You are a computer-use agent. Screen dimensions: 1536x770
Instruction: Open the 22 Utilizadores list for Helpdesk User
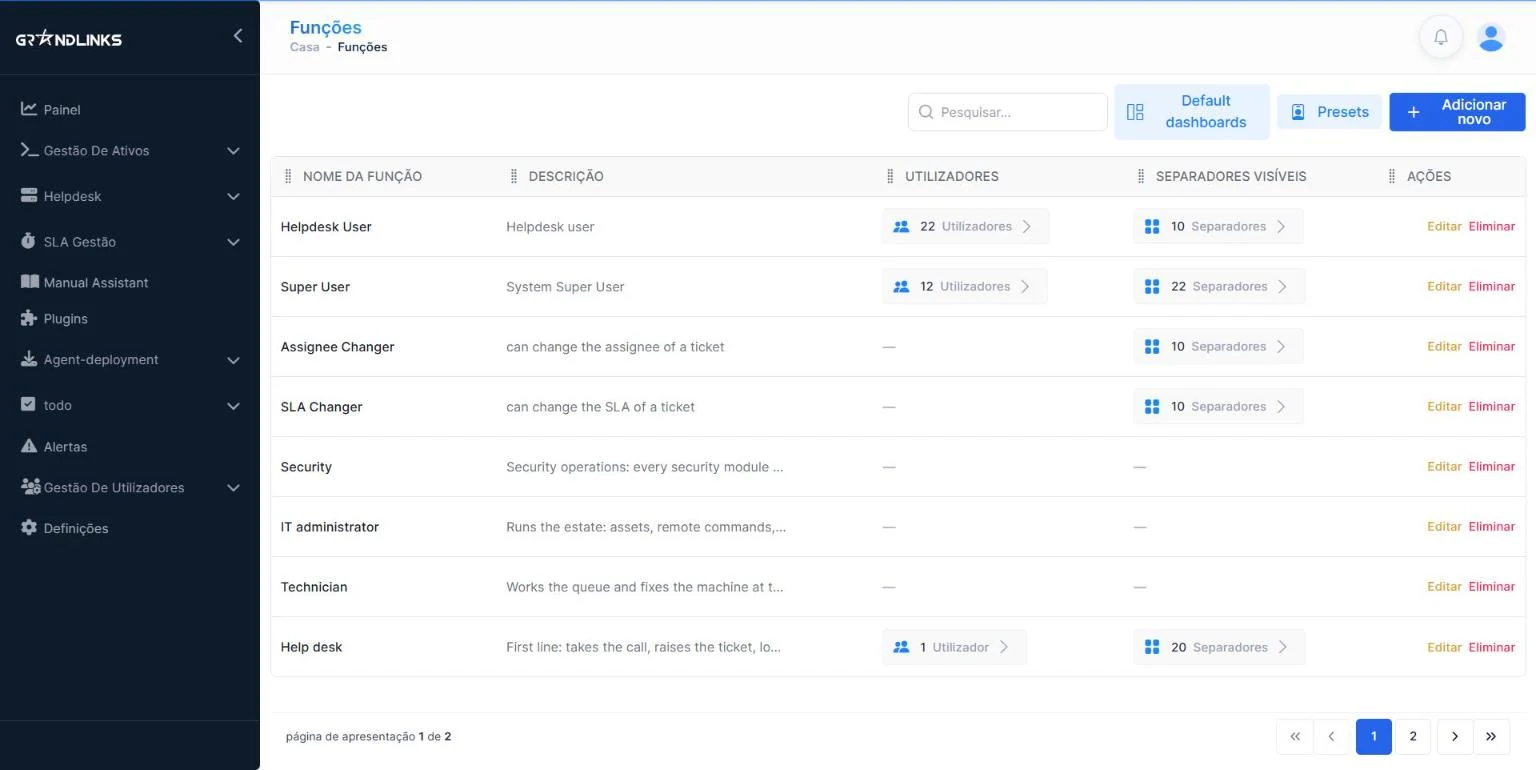[965, 226]
